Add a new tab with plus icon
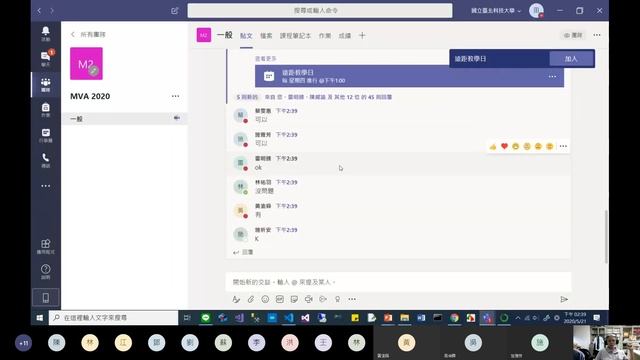Image resolution: width=640 pixels, height=360 pixels. point(362,36)
